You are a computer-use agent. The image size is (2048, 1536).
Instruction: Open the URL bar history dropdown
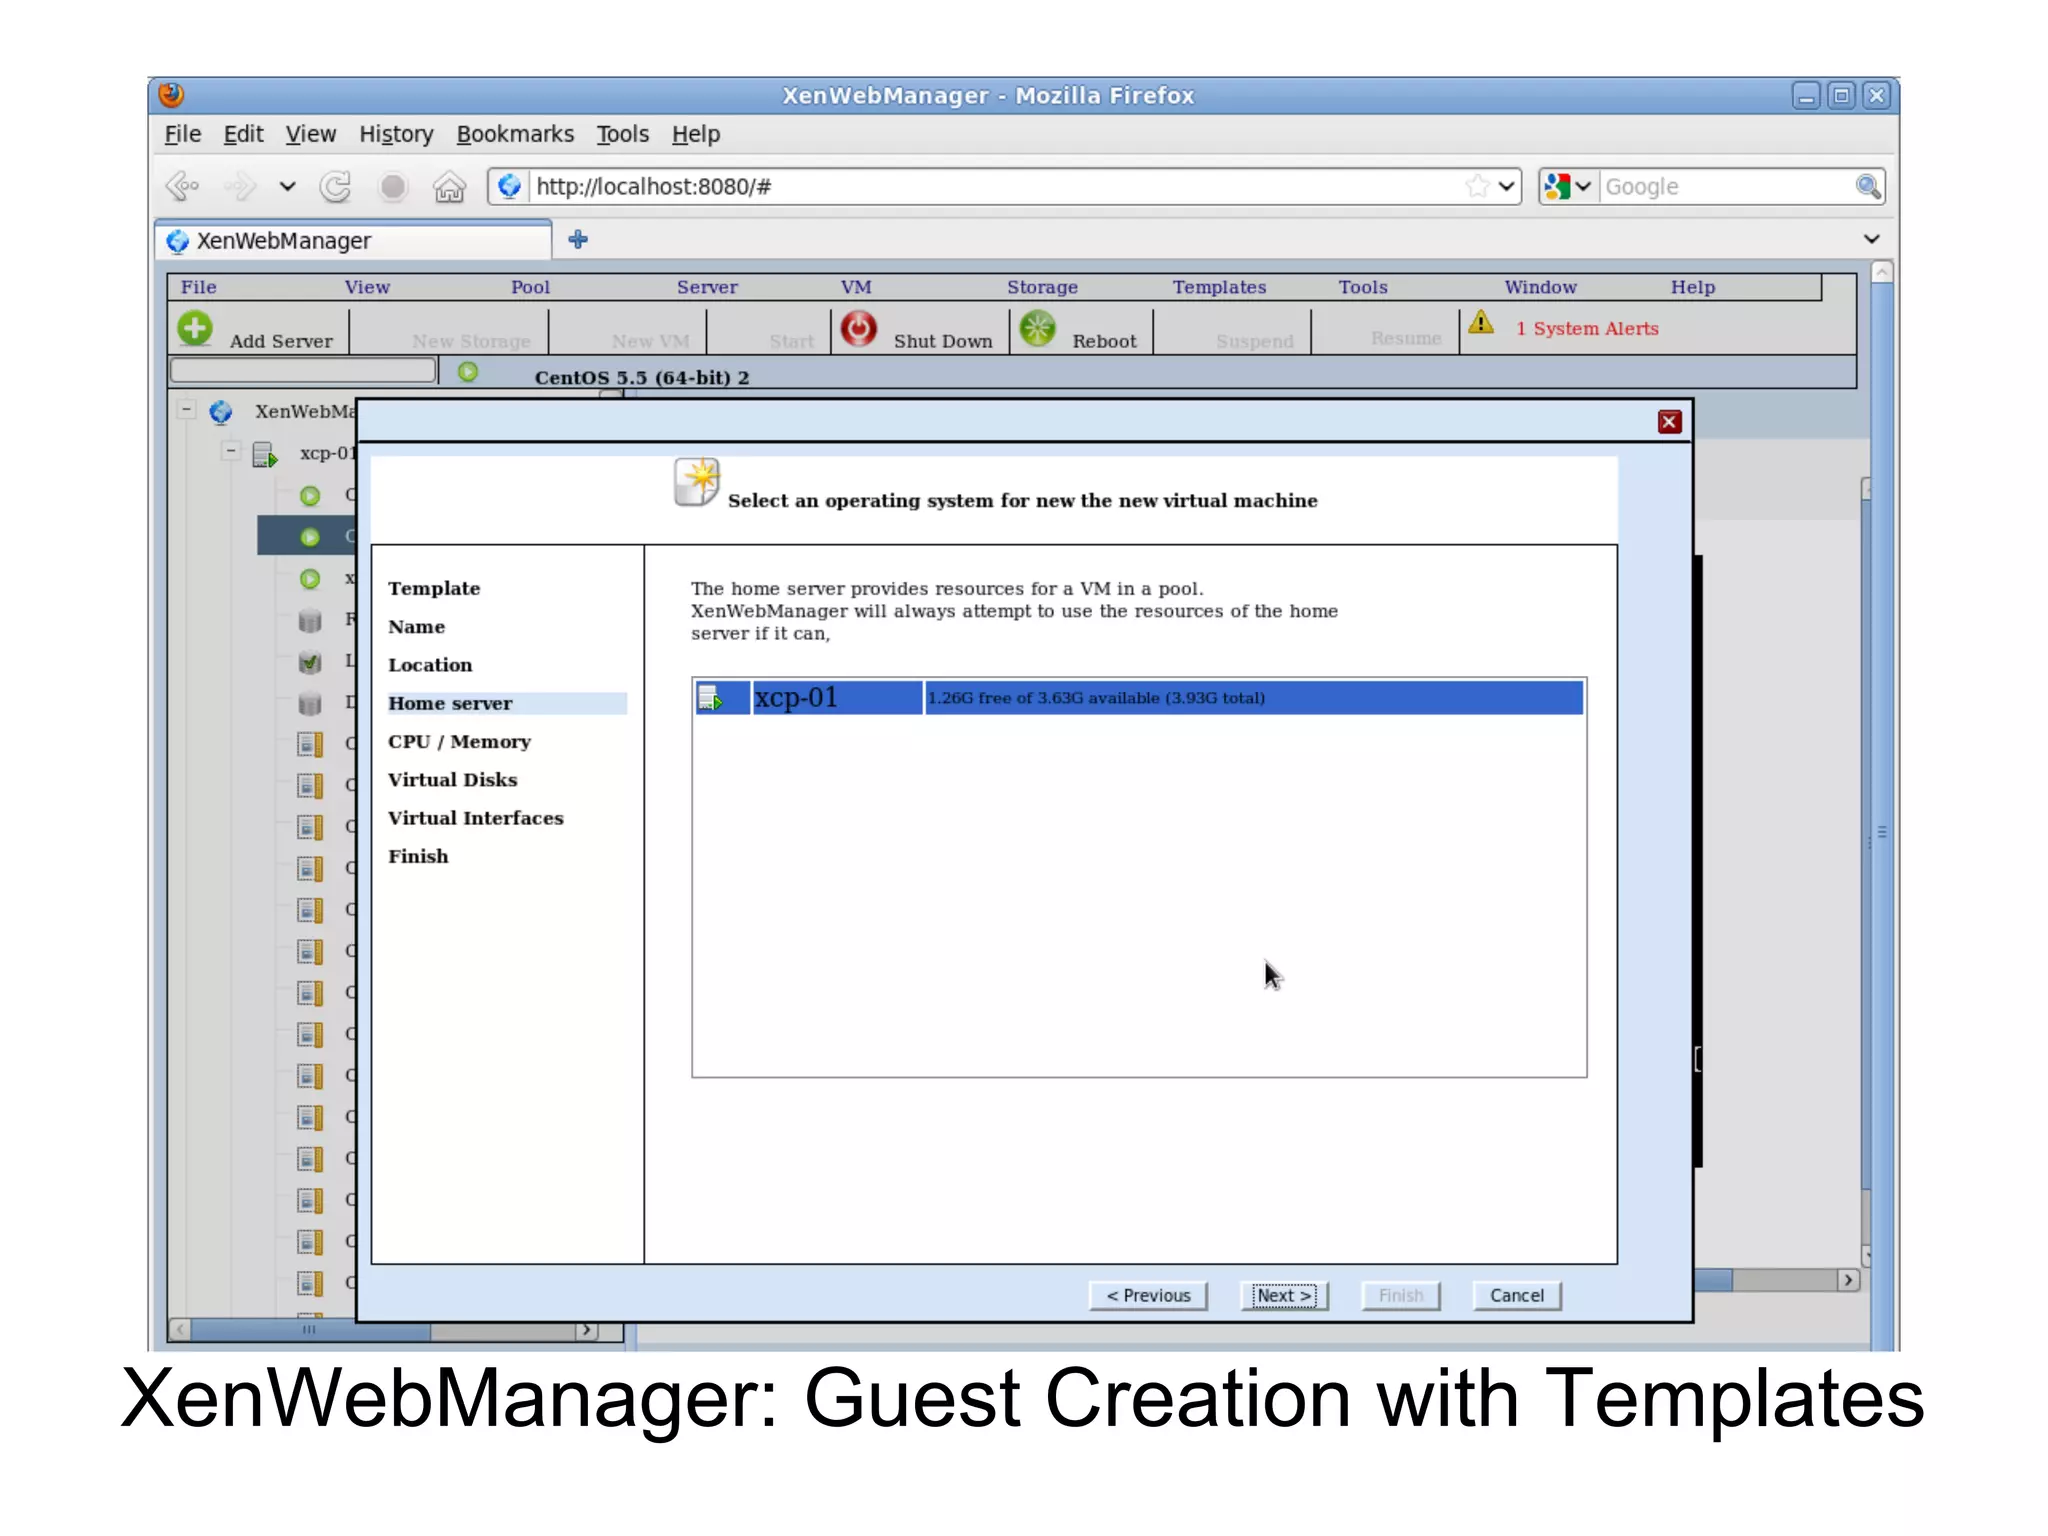(1506, 186)
